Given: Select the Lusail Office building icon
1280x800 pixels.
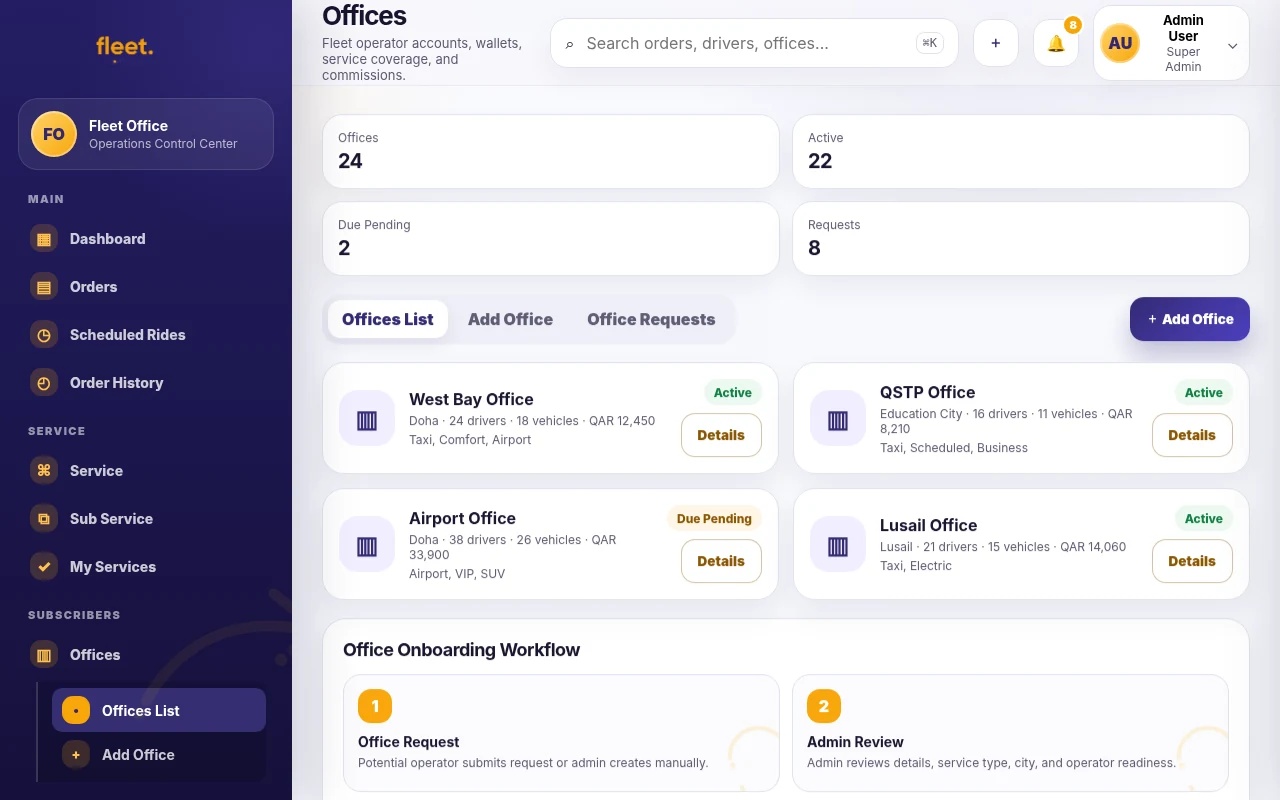Looking at the screenshot, I should (x=838, y=544).
